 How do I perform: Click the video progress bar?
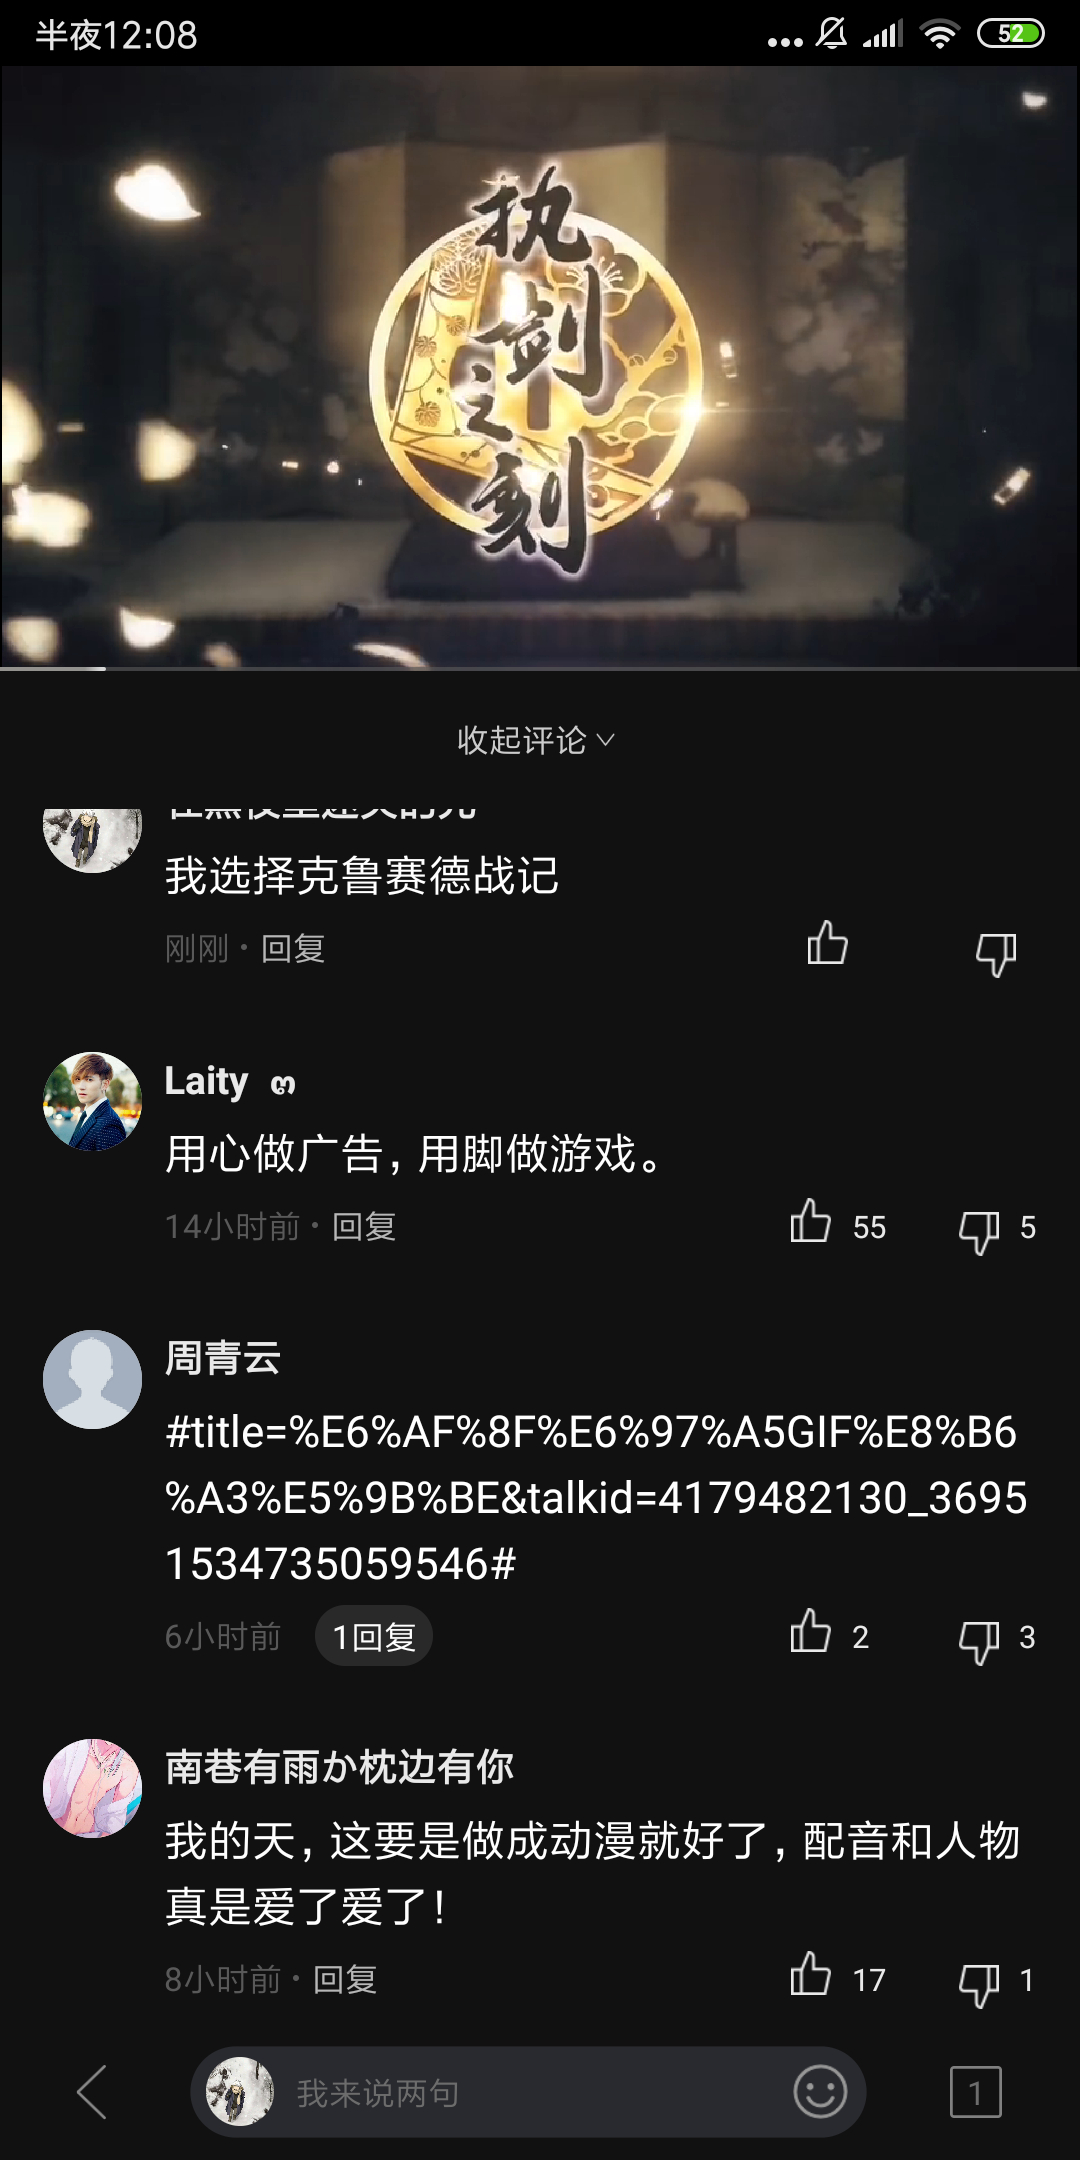(540, 668)
